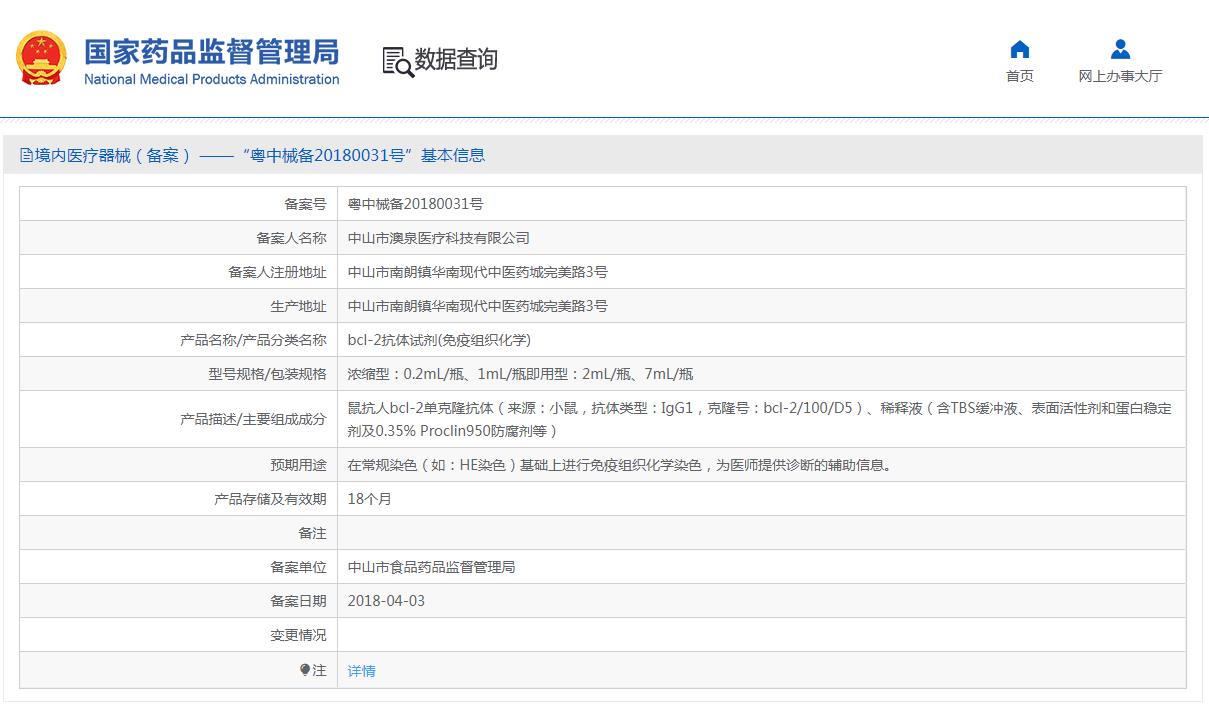
Task: Click the 数据查询 search icon
Action: coord(397,61)
